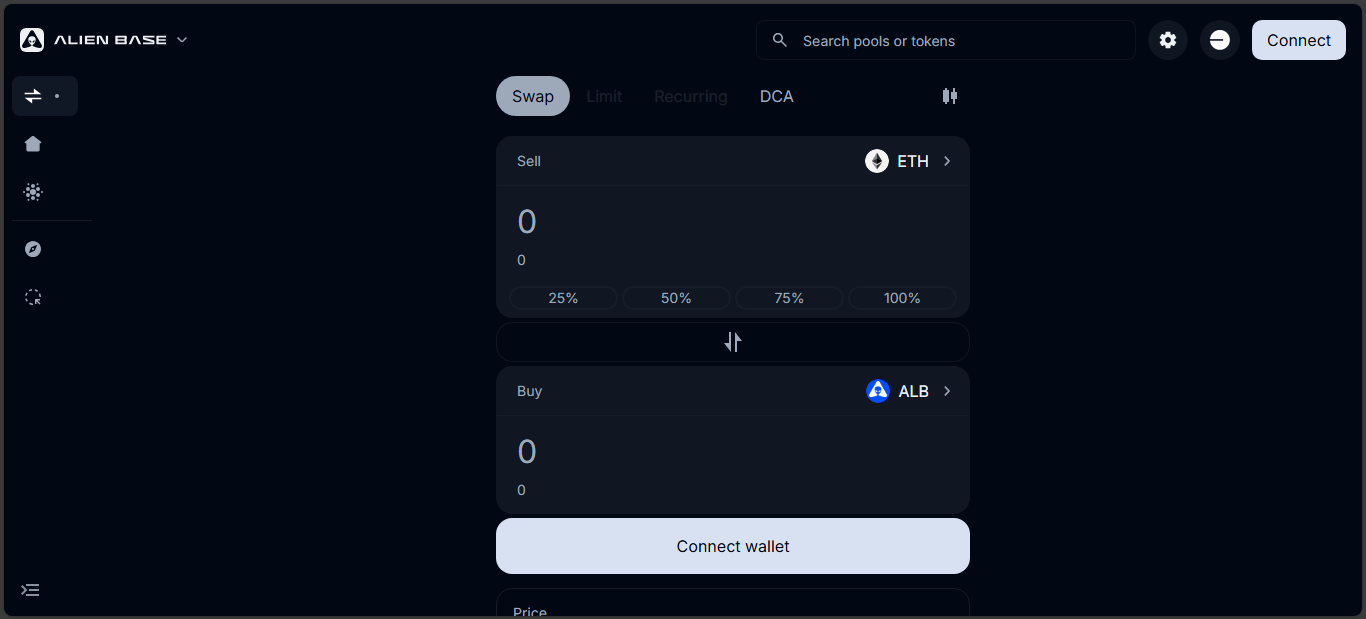Click the Base network round icon
The height and width of the screenshot is (619, 1366).
[x=1219, y=40]
